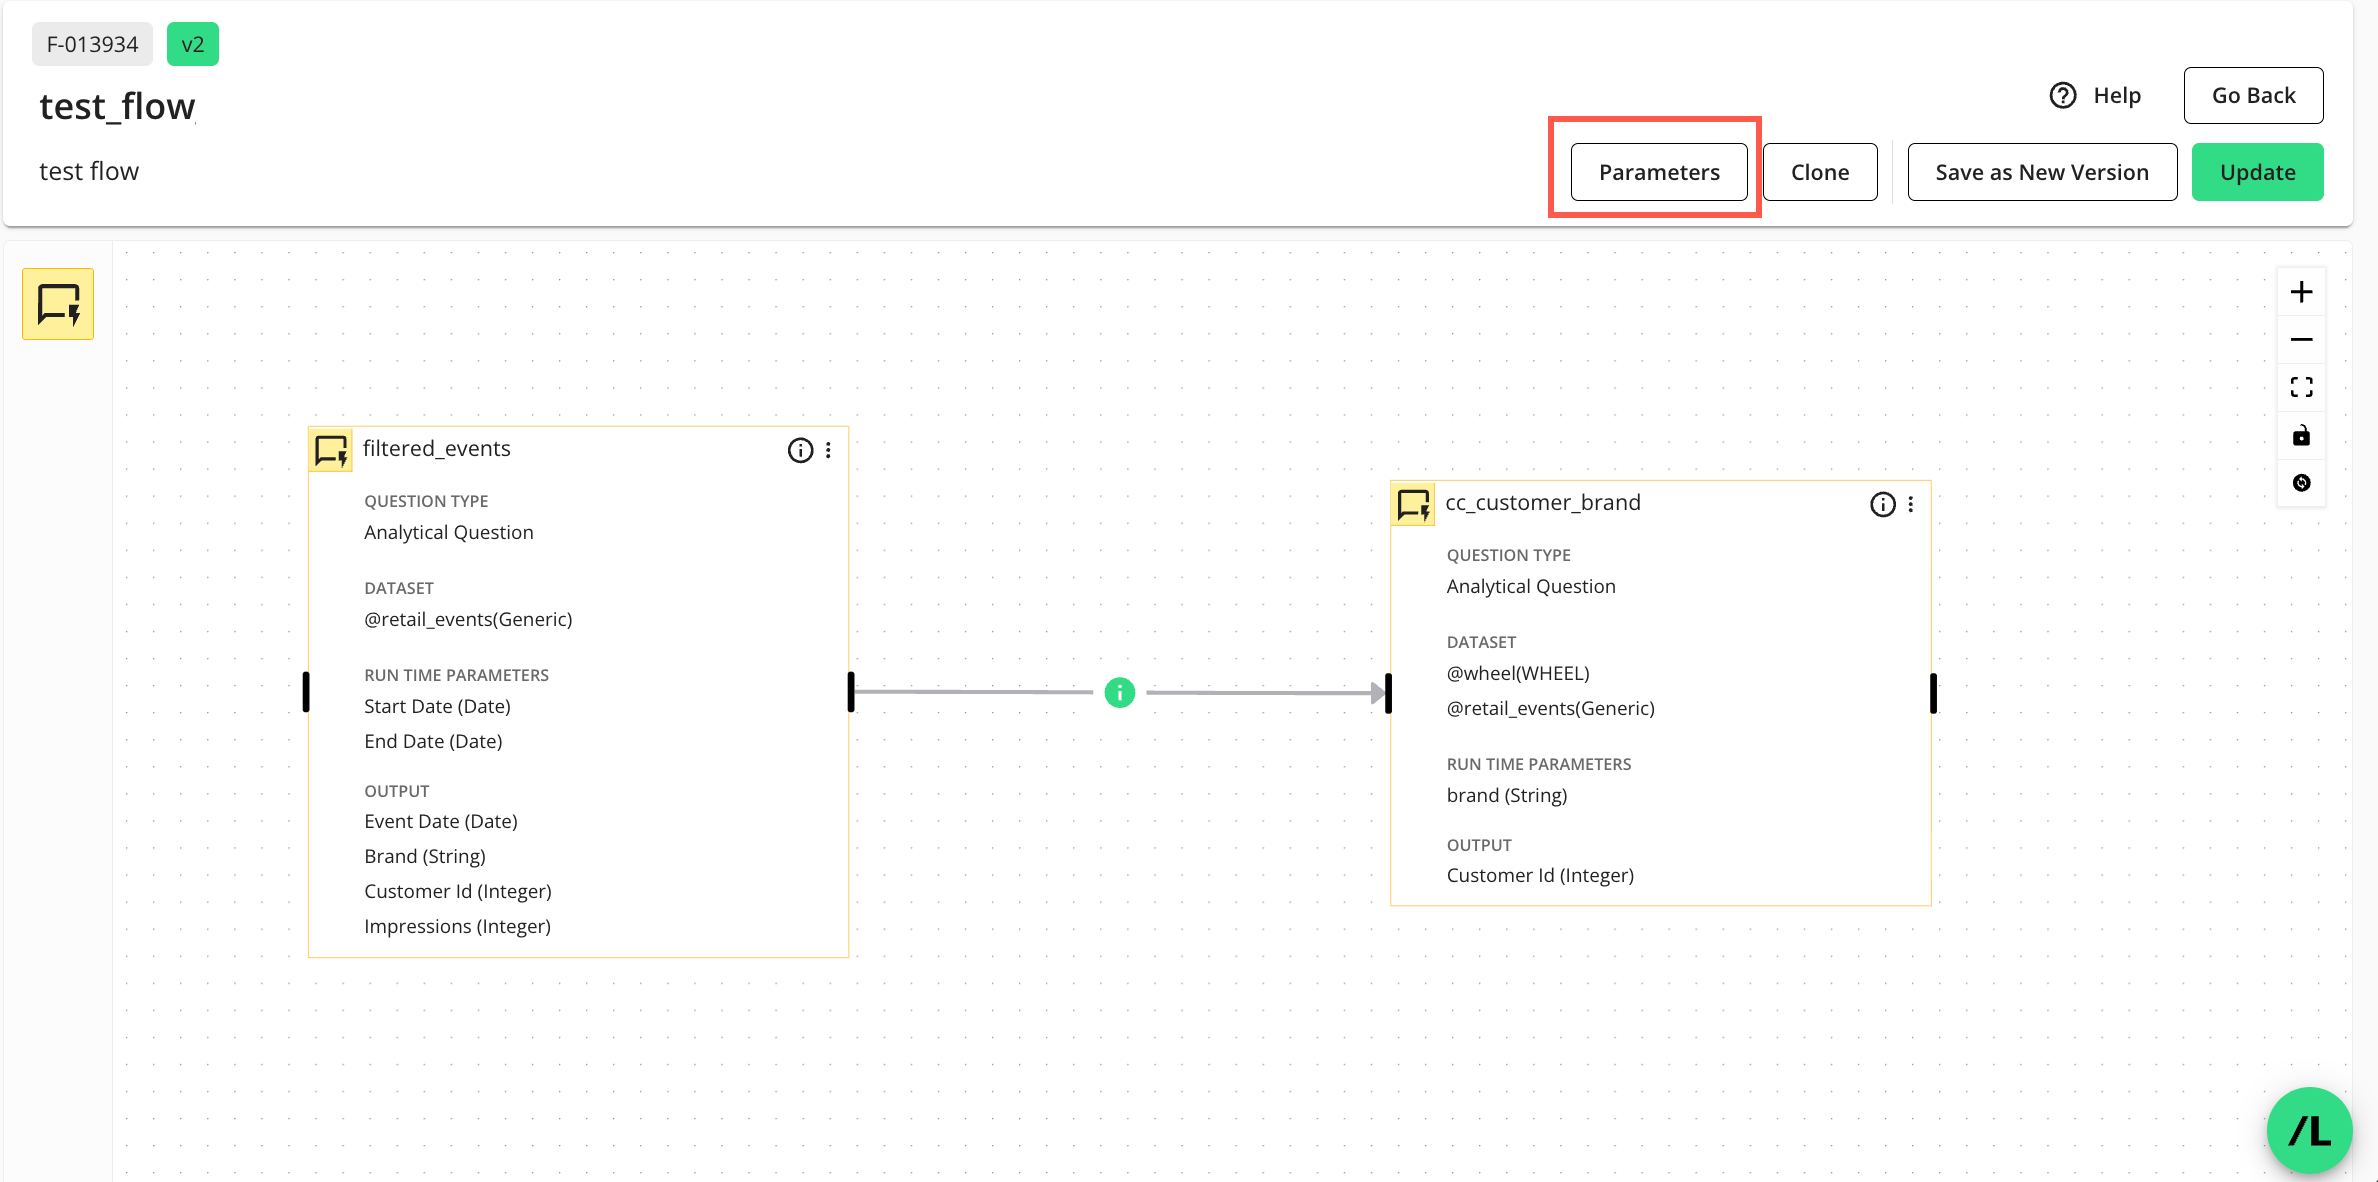Click Save as New Version
This screenshot has height=1182, width=2378.
(x=2041, y=172)
